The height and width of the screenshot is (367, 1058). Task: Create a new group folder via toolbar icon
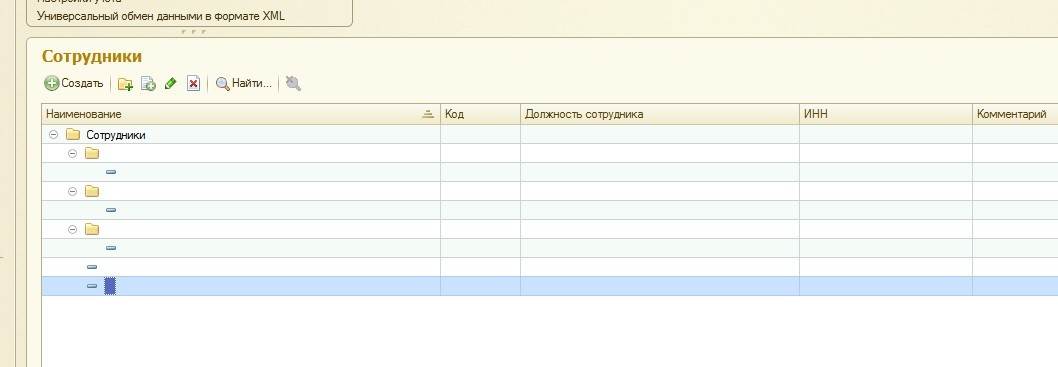[126, 84]
